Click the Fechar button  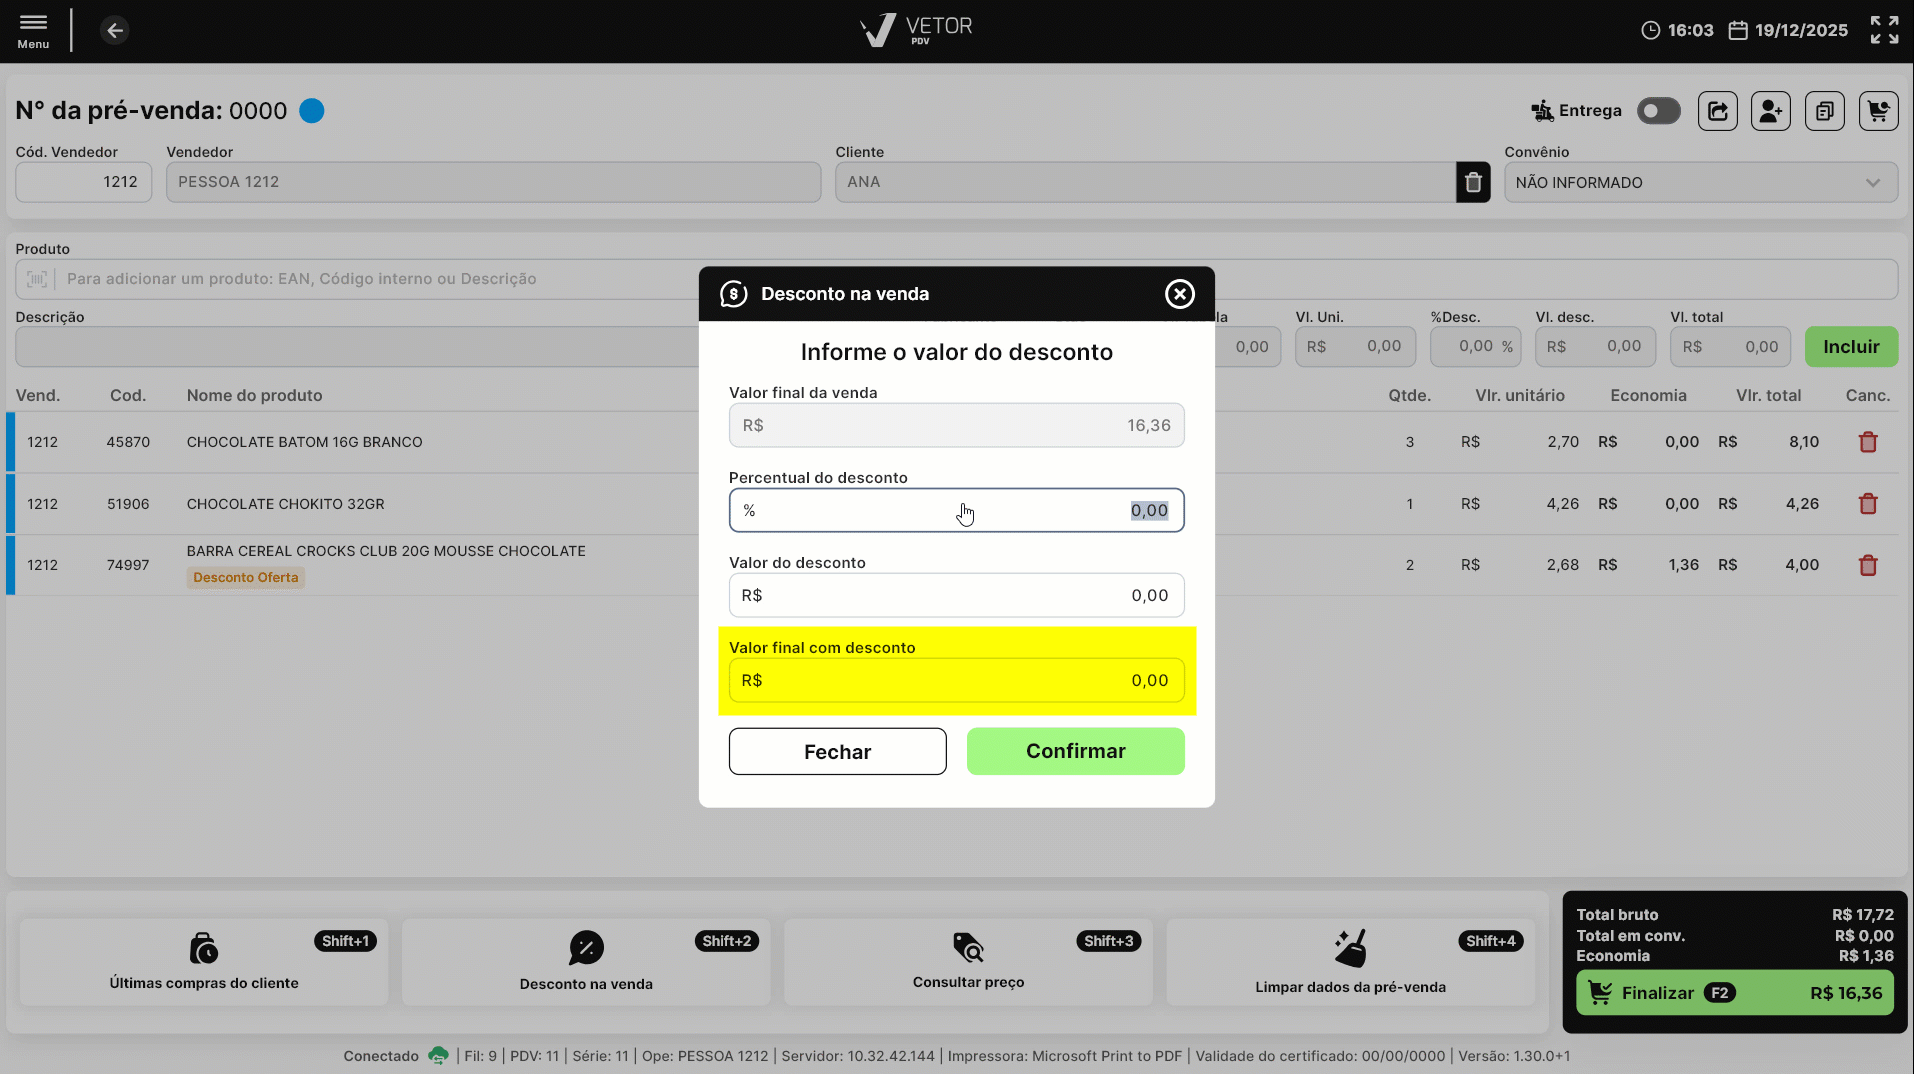838,751
